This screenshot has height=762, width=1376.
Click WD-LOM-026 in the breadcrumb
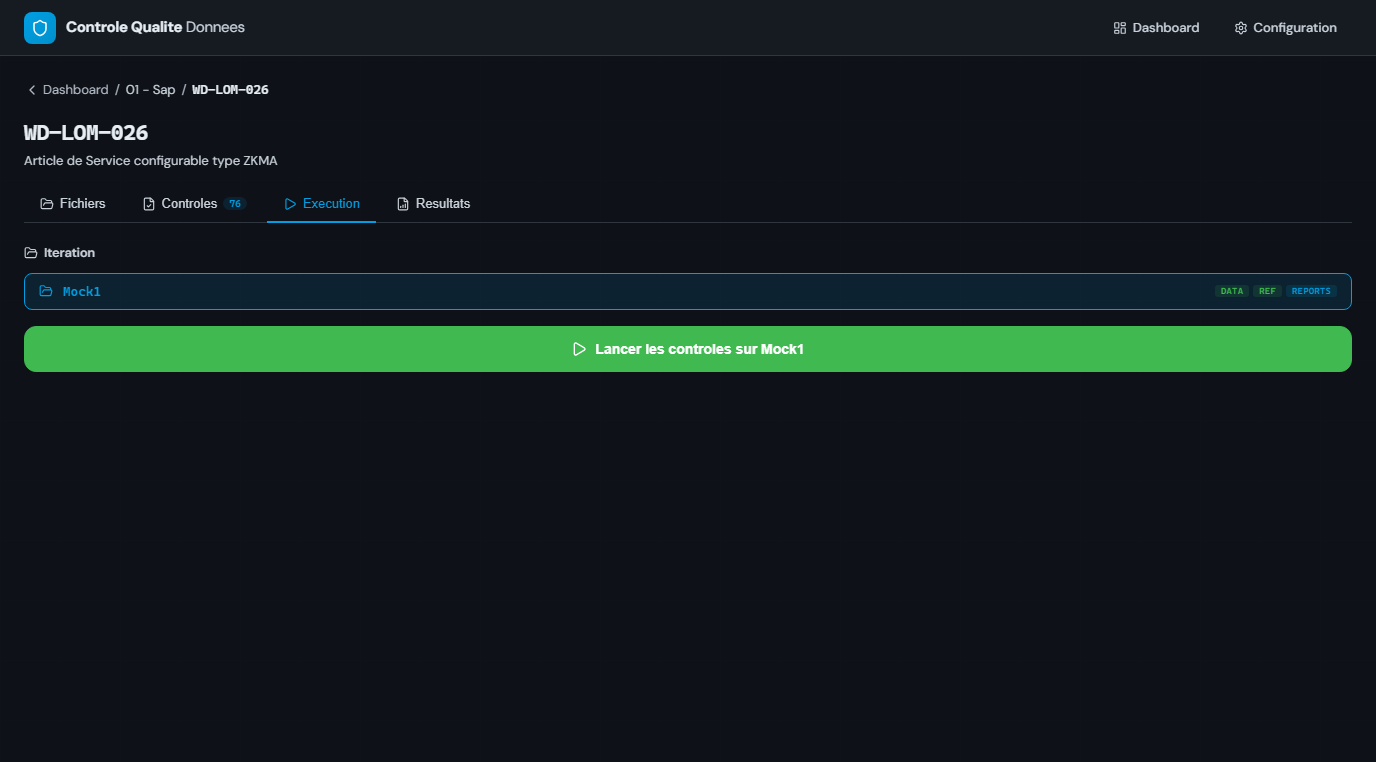click(x=230, y=90)
